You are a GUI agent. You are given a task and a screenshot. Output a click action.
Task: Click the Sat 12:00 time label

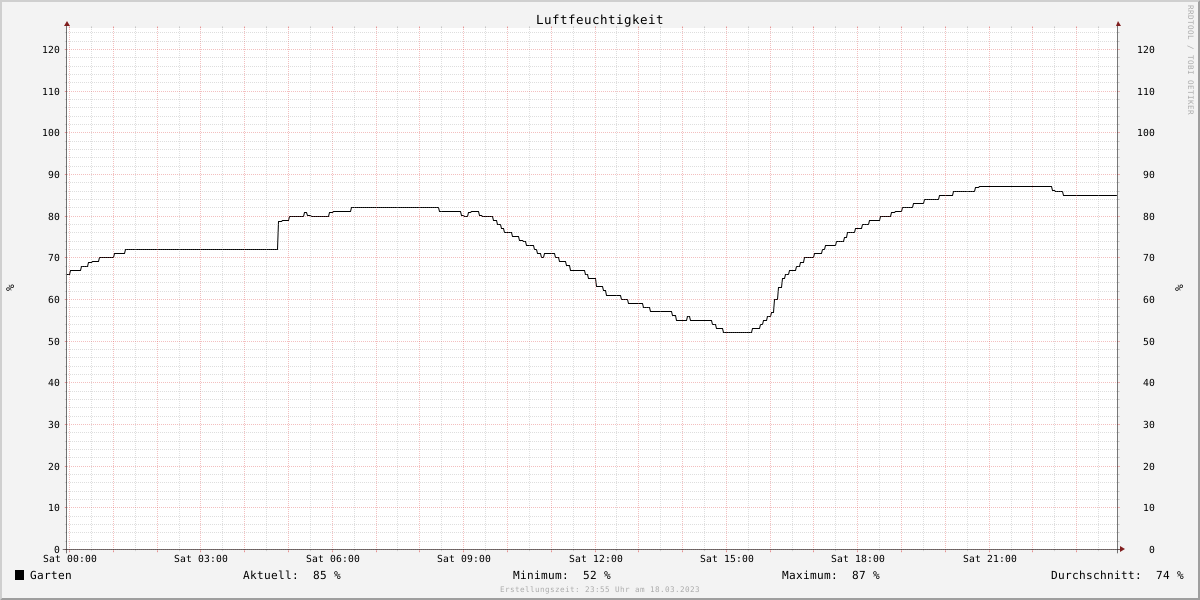(596, 559)
